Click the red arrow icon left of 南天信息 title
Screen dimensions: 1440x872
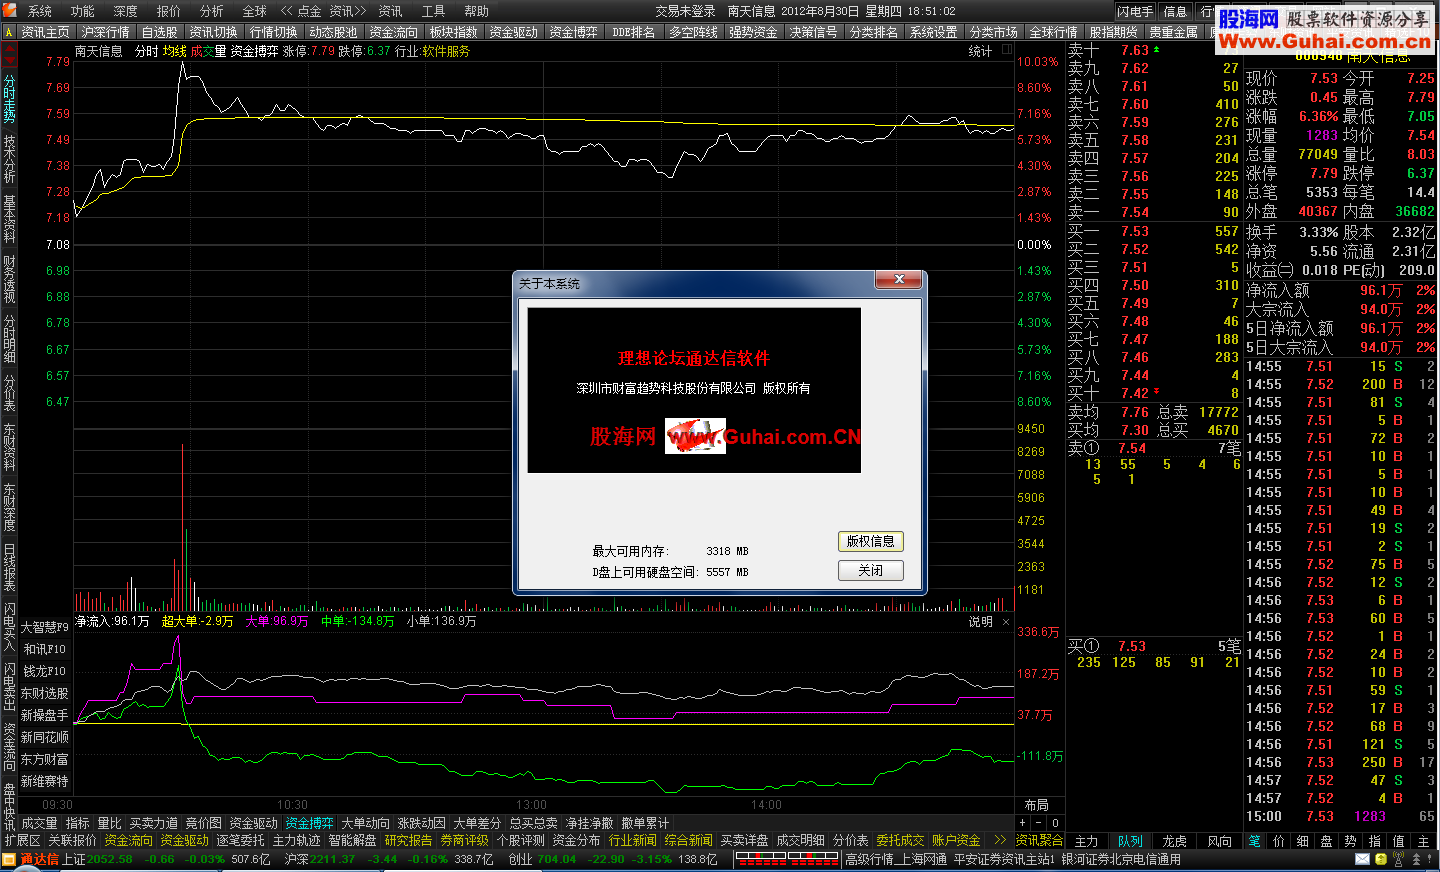tap(9, 52)
